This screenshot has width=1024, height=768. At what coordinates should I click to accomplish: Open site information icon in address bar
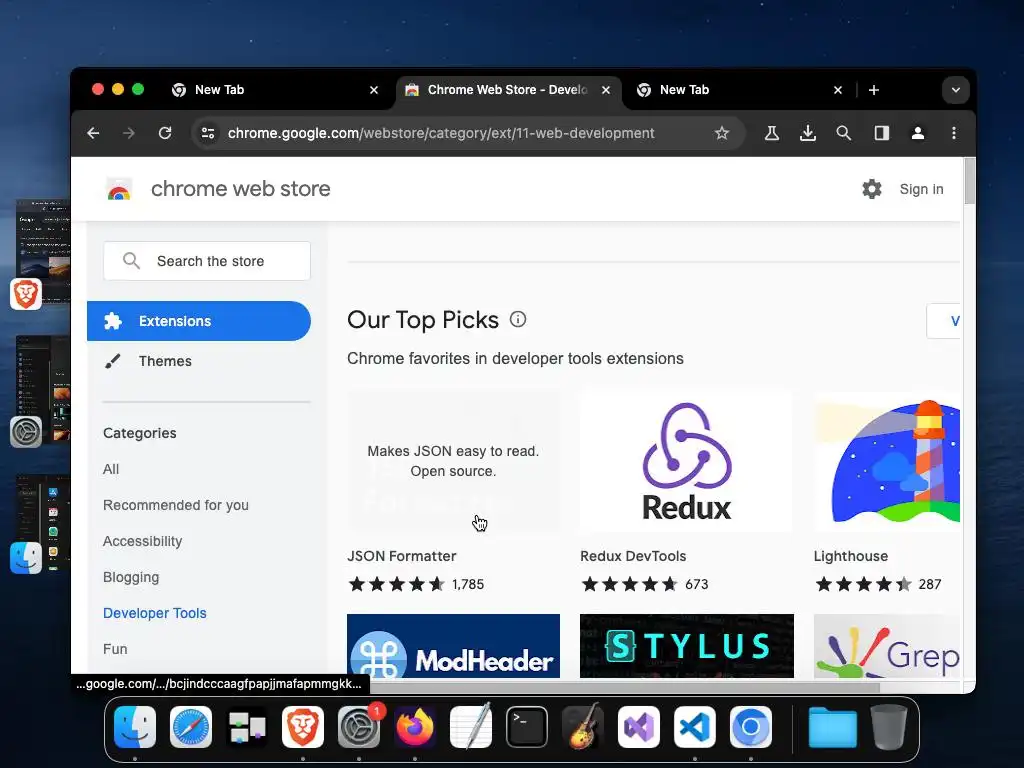click(x=208, y=133)
